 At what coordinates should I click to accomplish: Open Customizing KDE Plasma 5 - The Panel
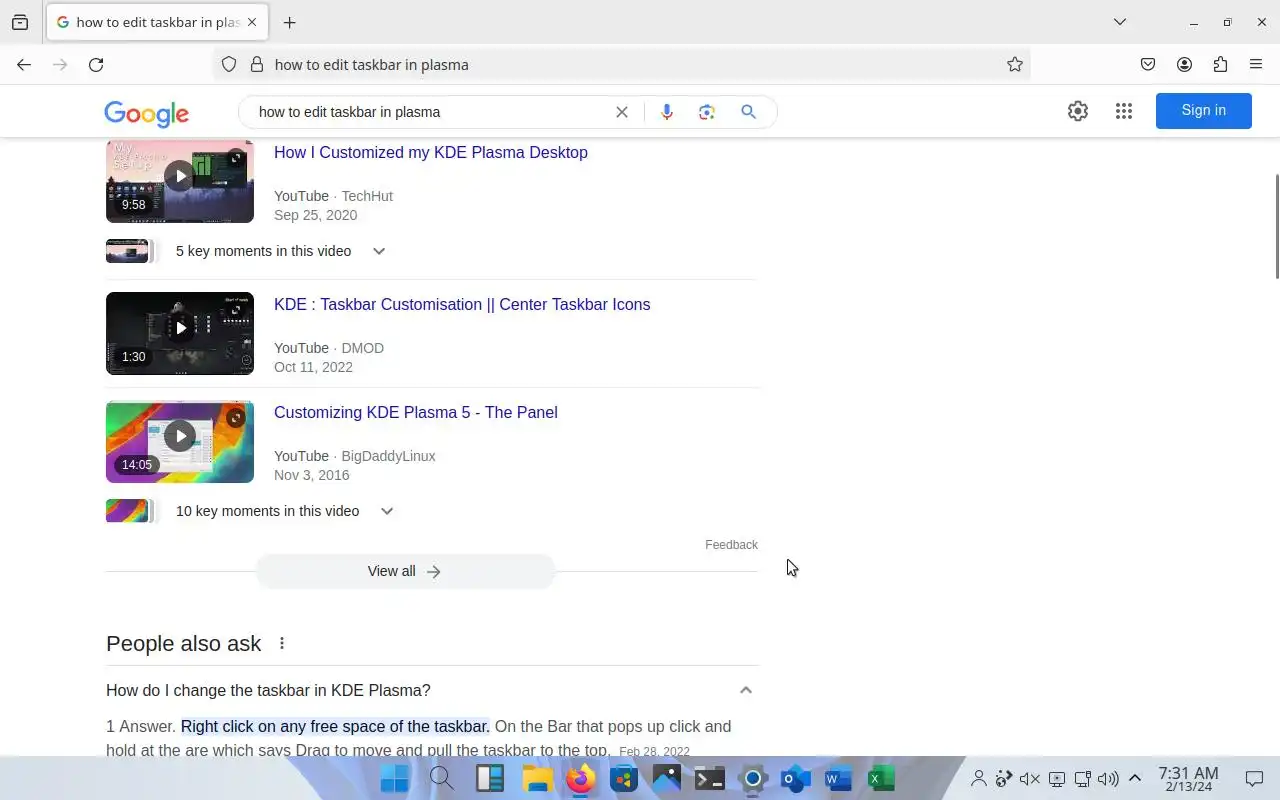click(416, 413)
